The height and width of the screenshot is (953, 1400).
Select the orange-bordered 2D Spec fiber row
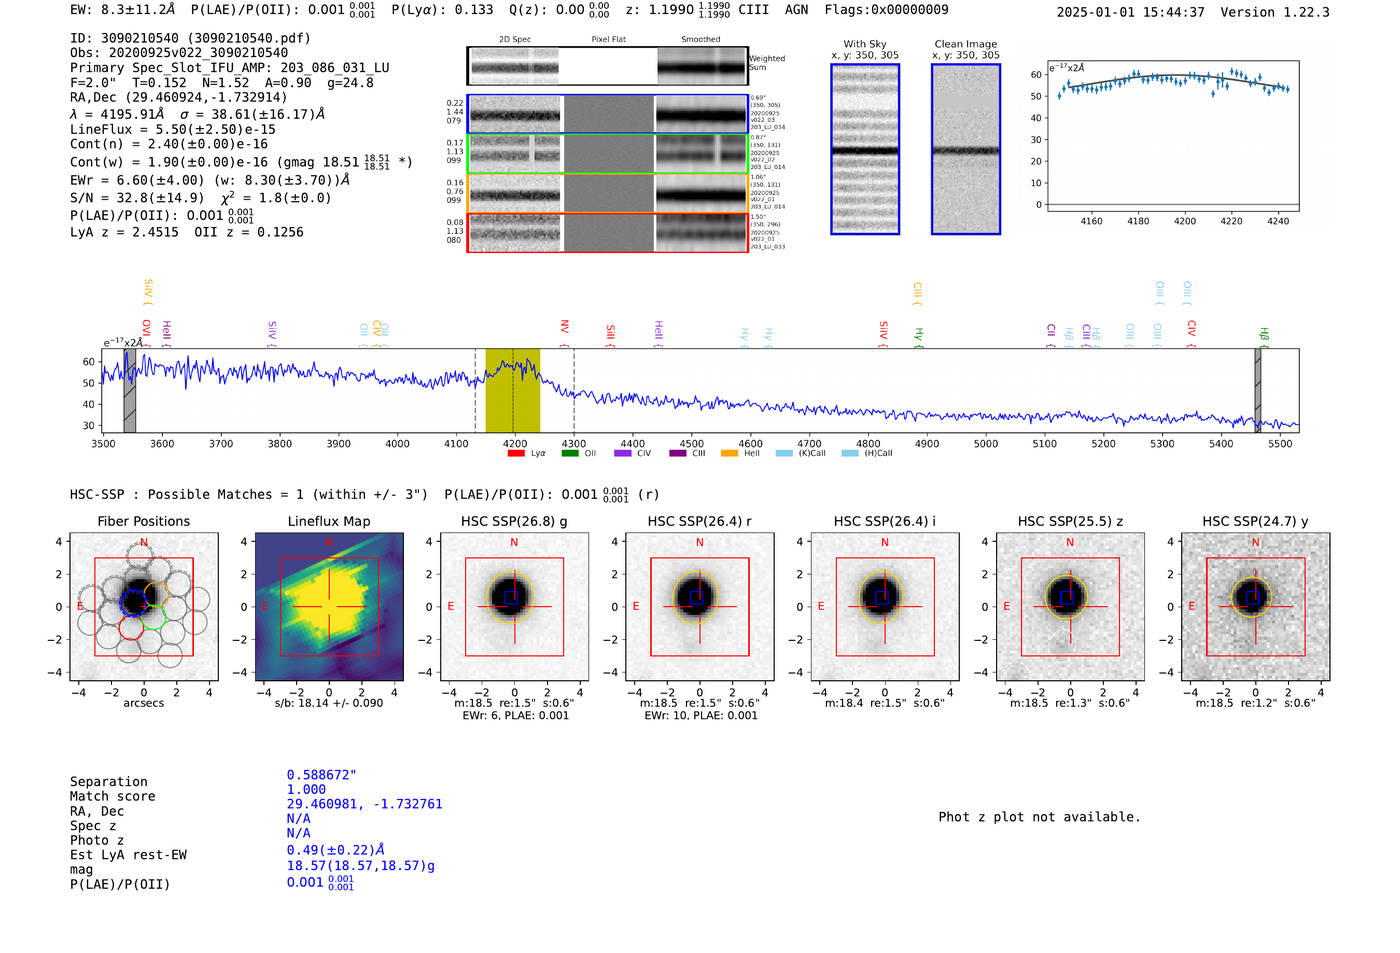607,193
